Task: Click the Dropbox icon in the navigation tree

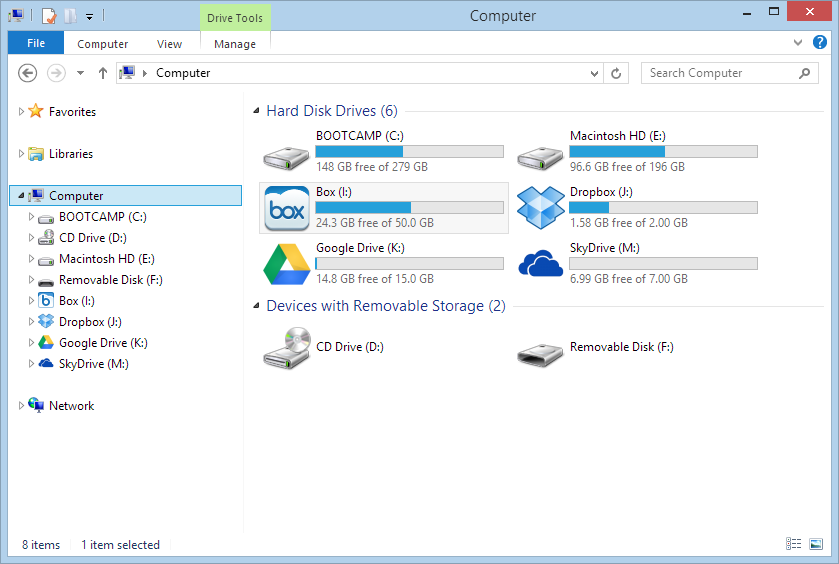Action: (x=46, y=321)
